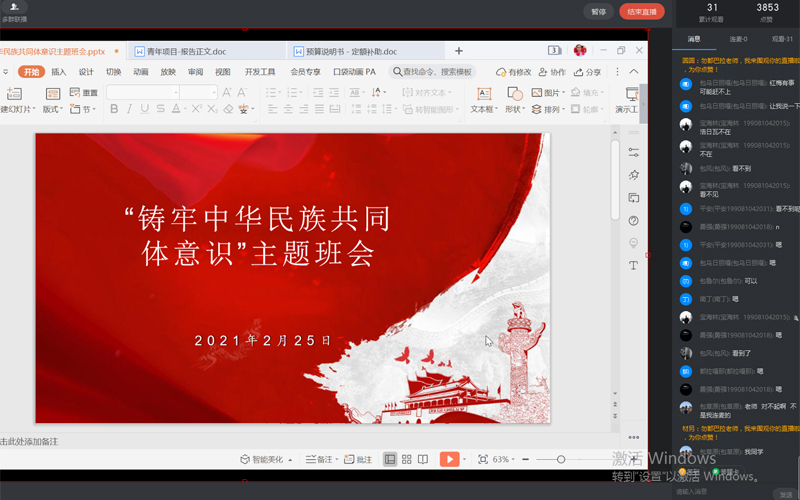Open the object properties sliders icon in side panel
Screen dimensions: 800x500
pos(634,153)
